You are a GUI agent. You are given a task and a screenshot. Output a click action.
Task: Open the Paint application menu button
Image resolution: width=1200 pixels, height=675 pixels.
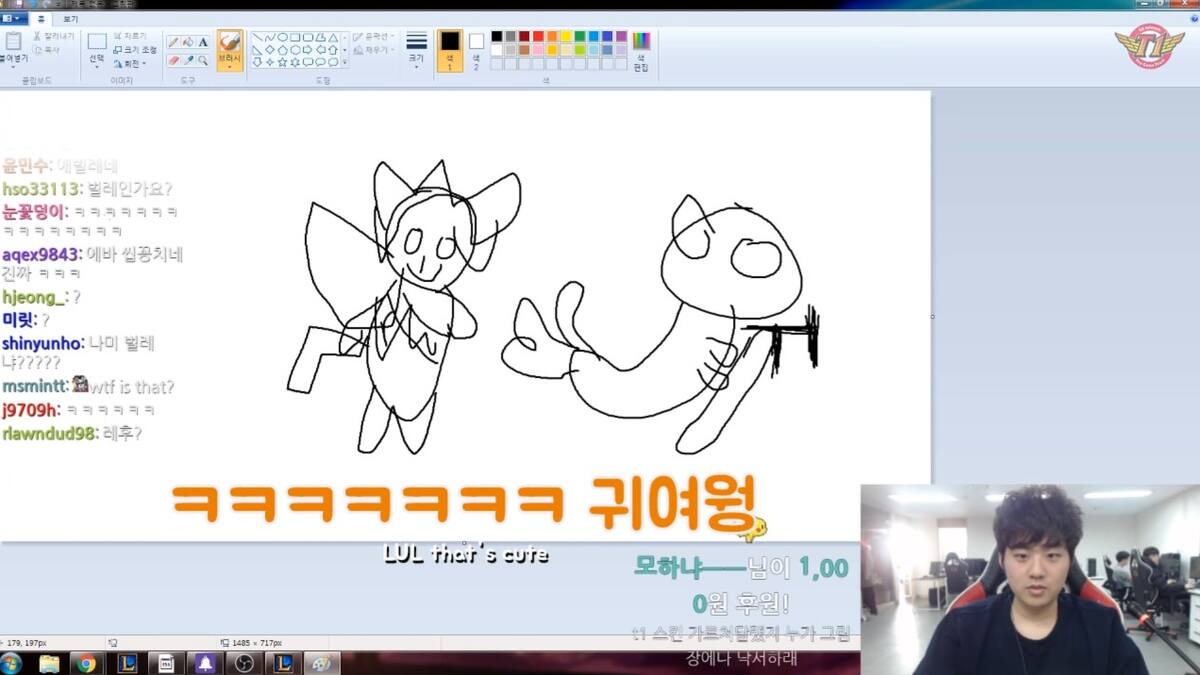(14, 19)
